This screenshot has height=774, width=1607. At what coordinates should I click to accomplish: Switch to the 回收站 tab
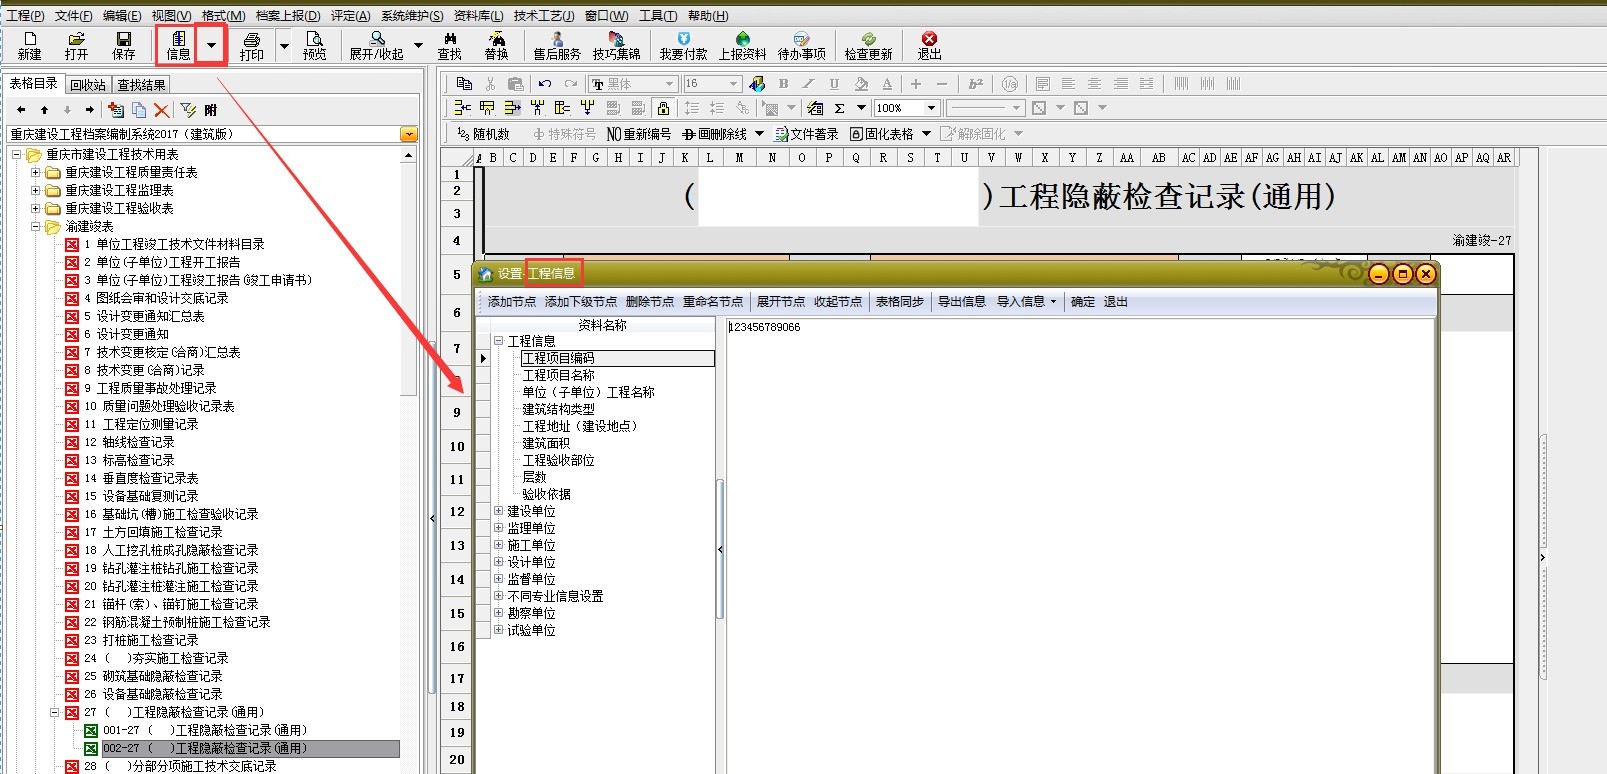(88, 85)
